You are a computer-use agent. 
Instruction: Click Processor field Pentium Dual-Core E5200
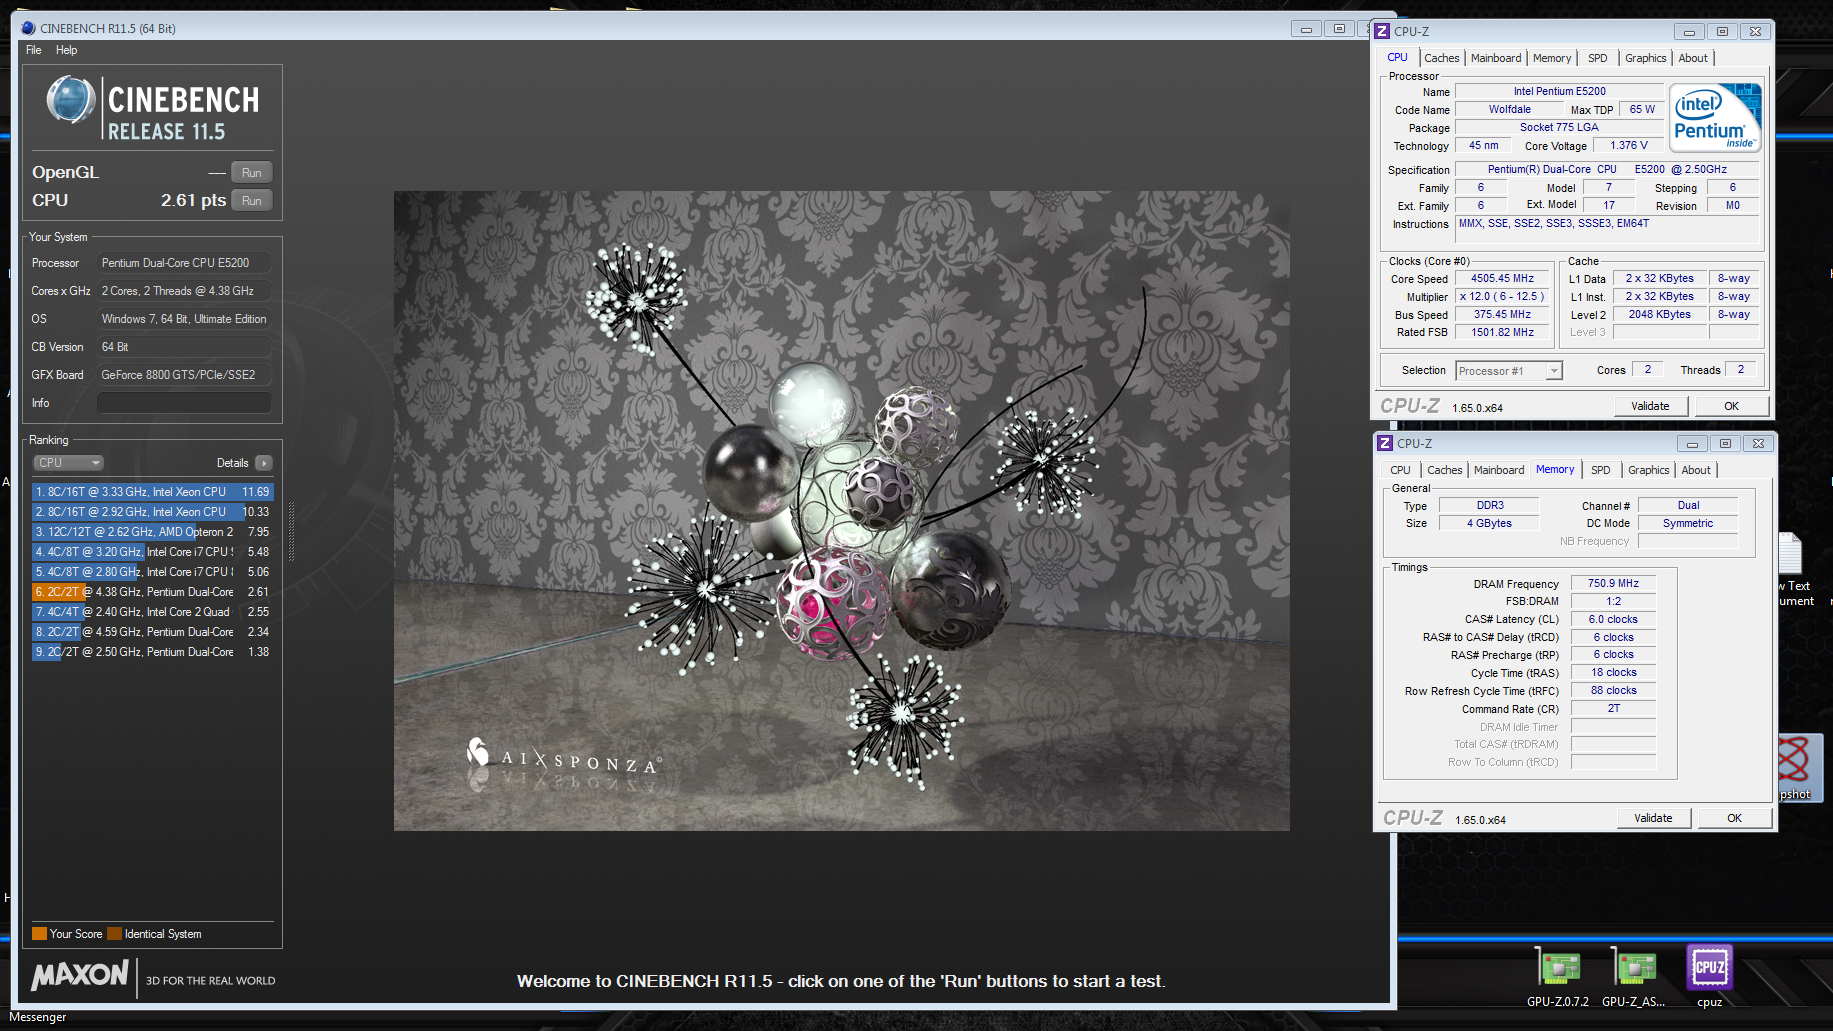[x=184, y=263]
